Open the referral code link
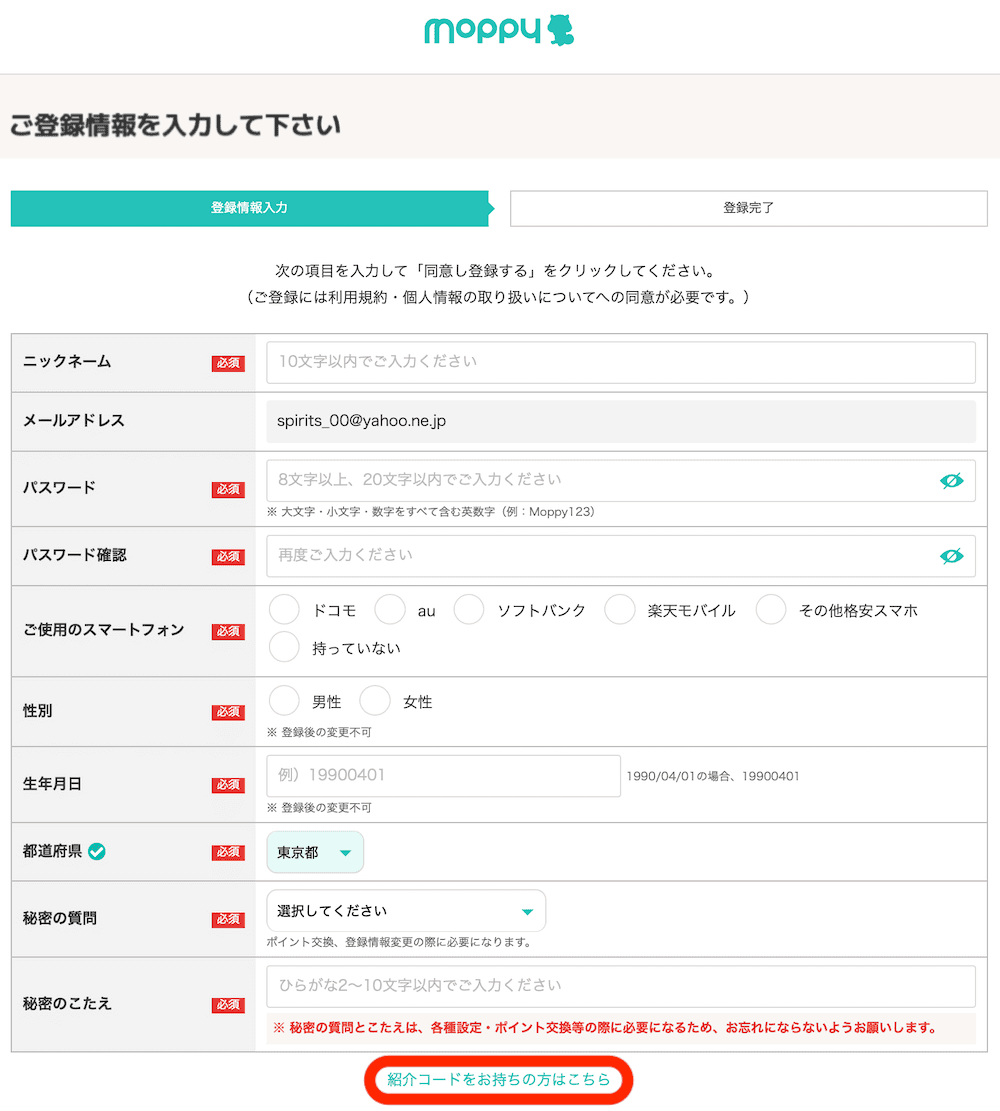Image resolution: width=1000 pixels, height=1111 pixels. pyautogui.click(x=500, y=1081)
